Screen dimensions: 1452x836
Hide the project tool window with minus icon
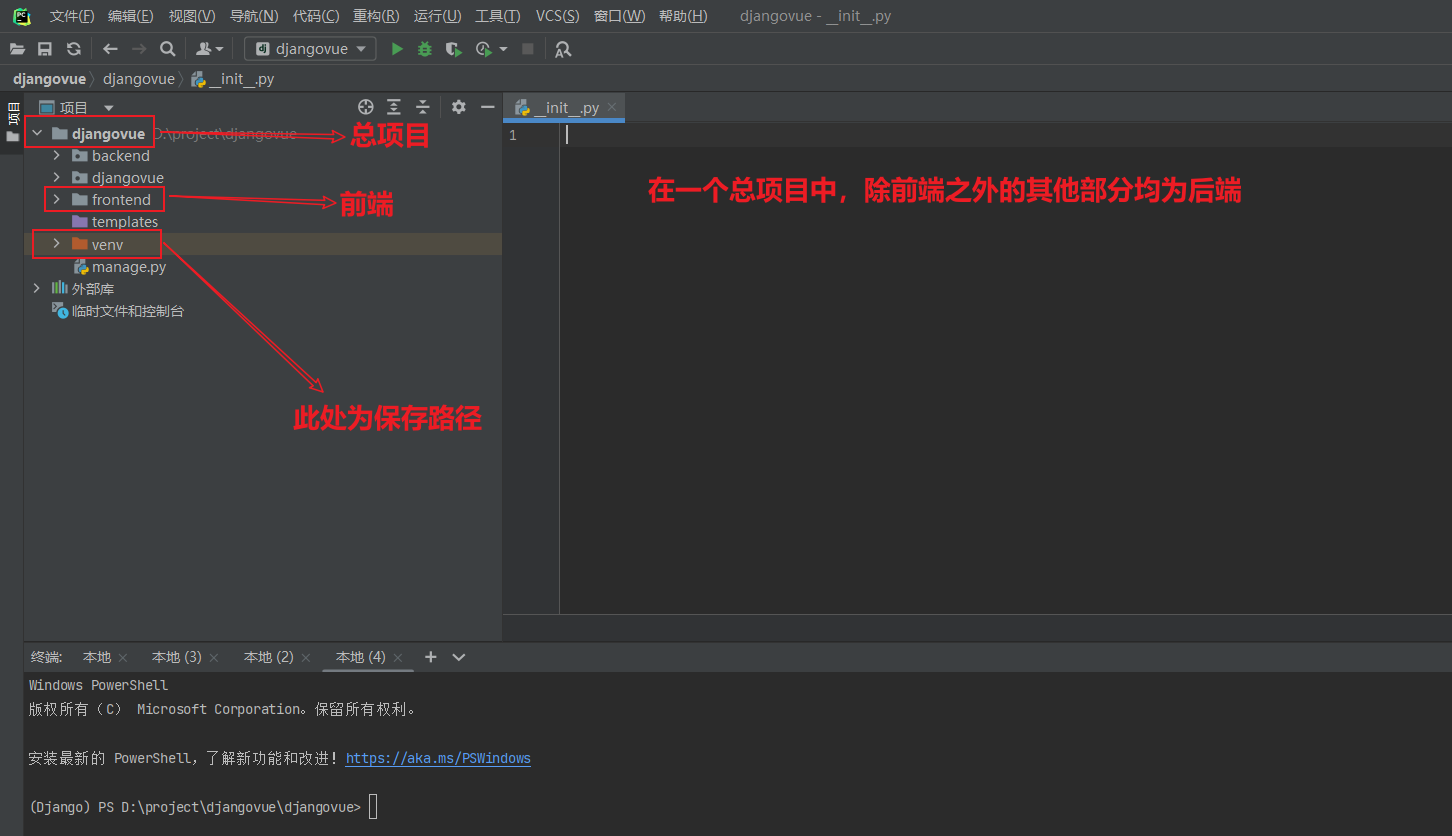pos(487,106)
